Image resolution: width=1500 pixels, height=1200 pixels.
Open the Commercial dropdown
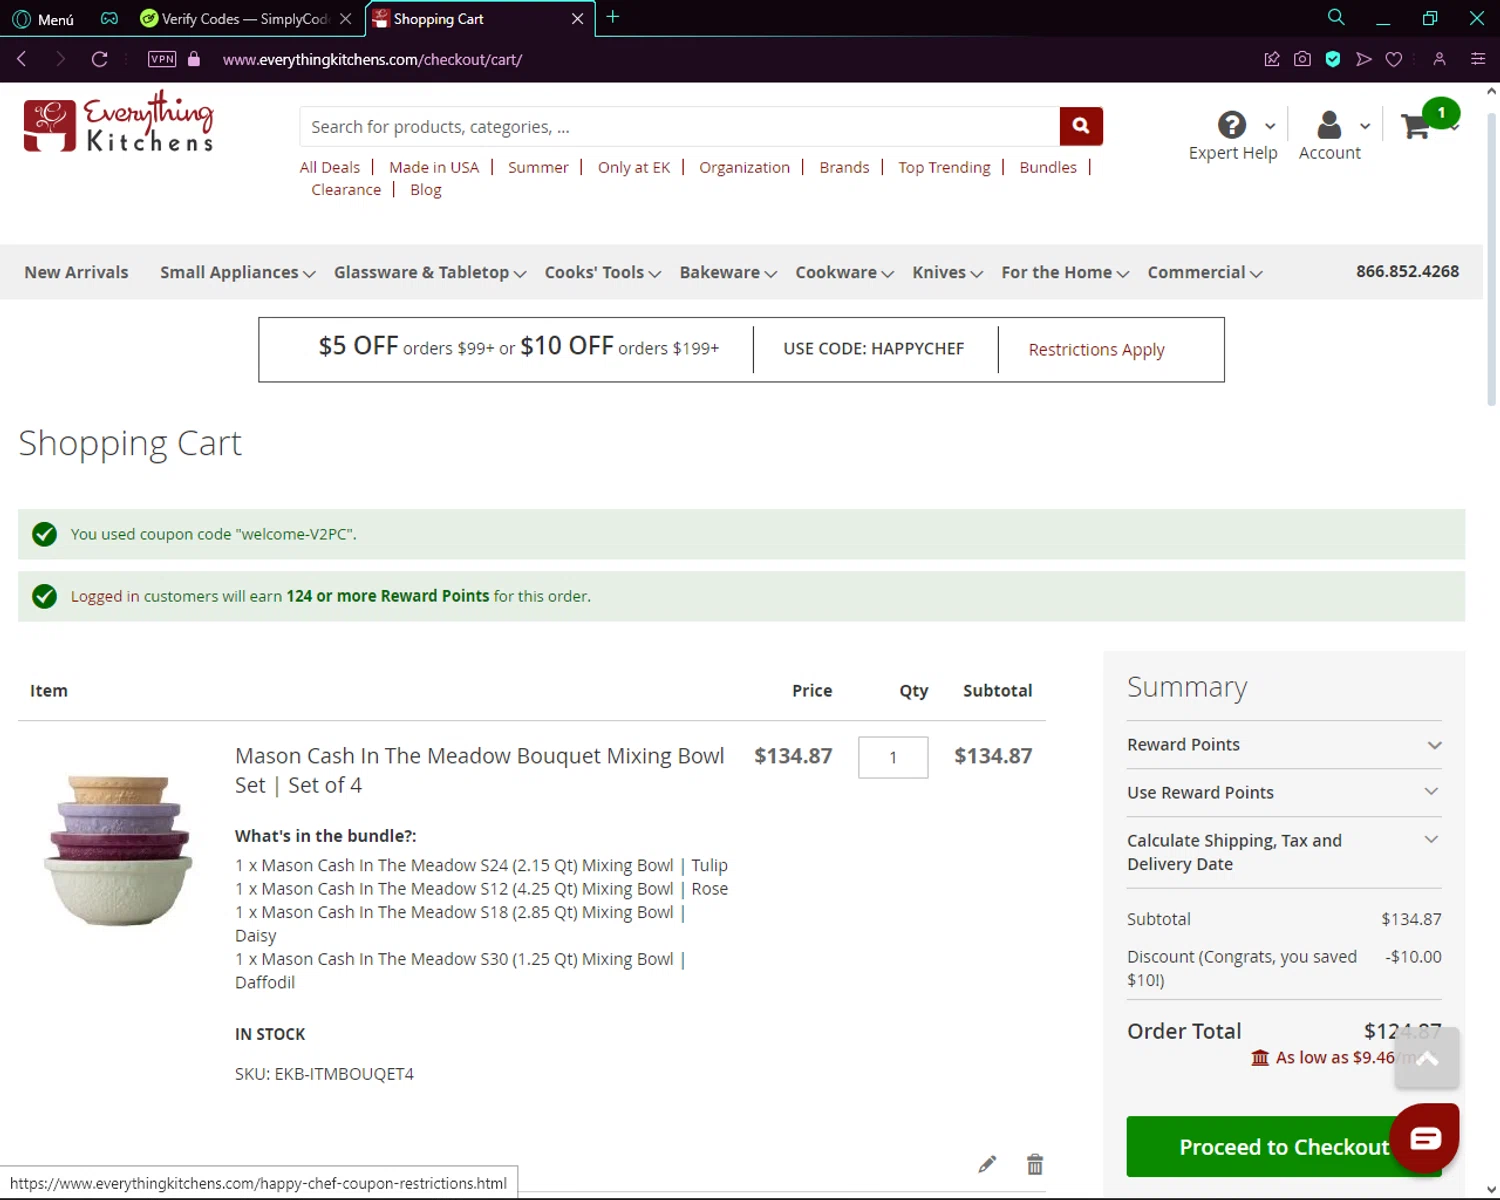click(1205, 272)
